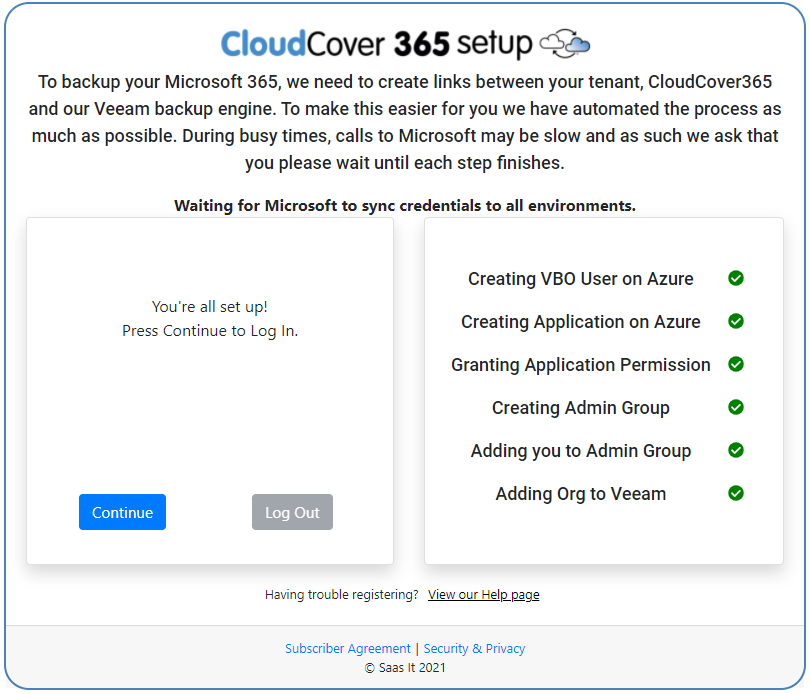Click the '© Saas It 2021' copyright text
The image size is (810, 694).
405,668
